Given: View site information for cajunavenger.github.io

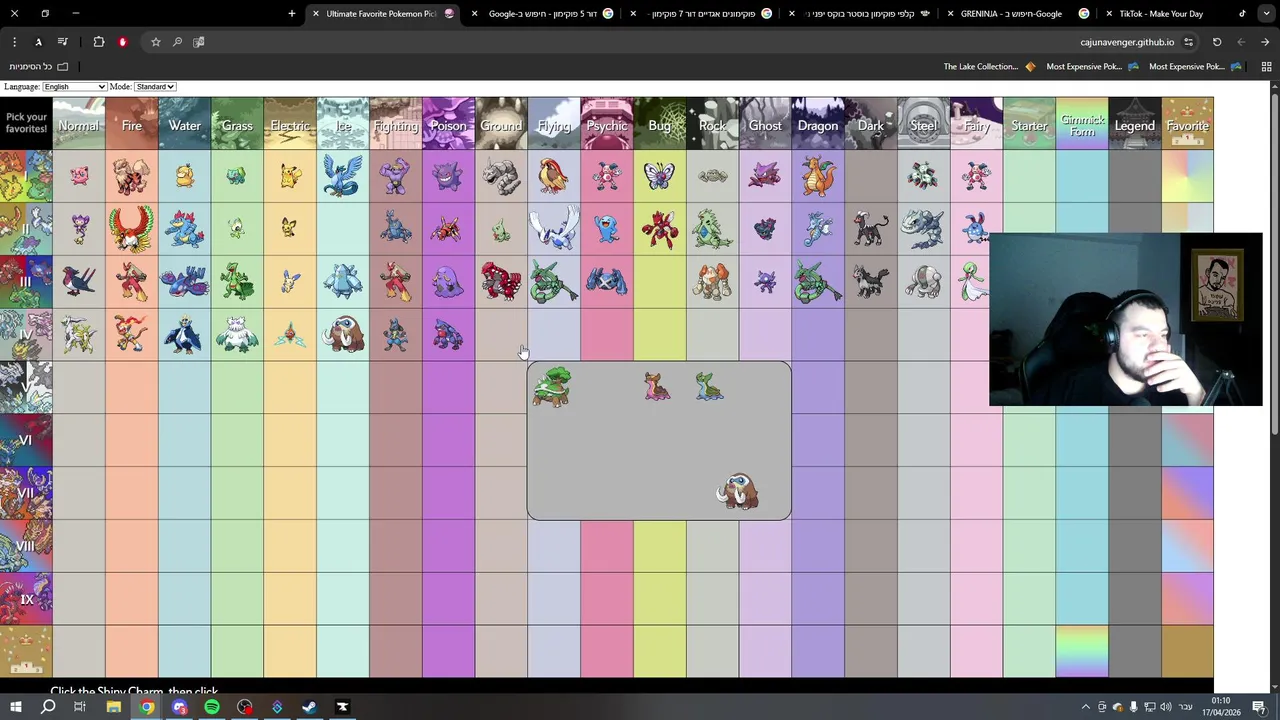Looking at the screenshot, I should [1188, 42].
